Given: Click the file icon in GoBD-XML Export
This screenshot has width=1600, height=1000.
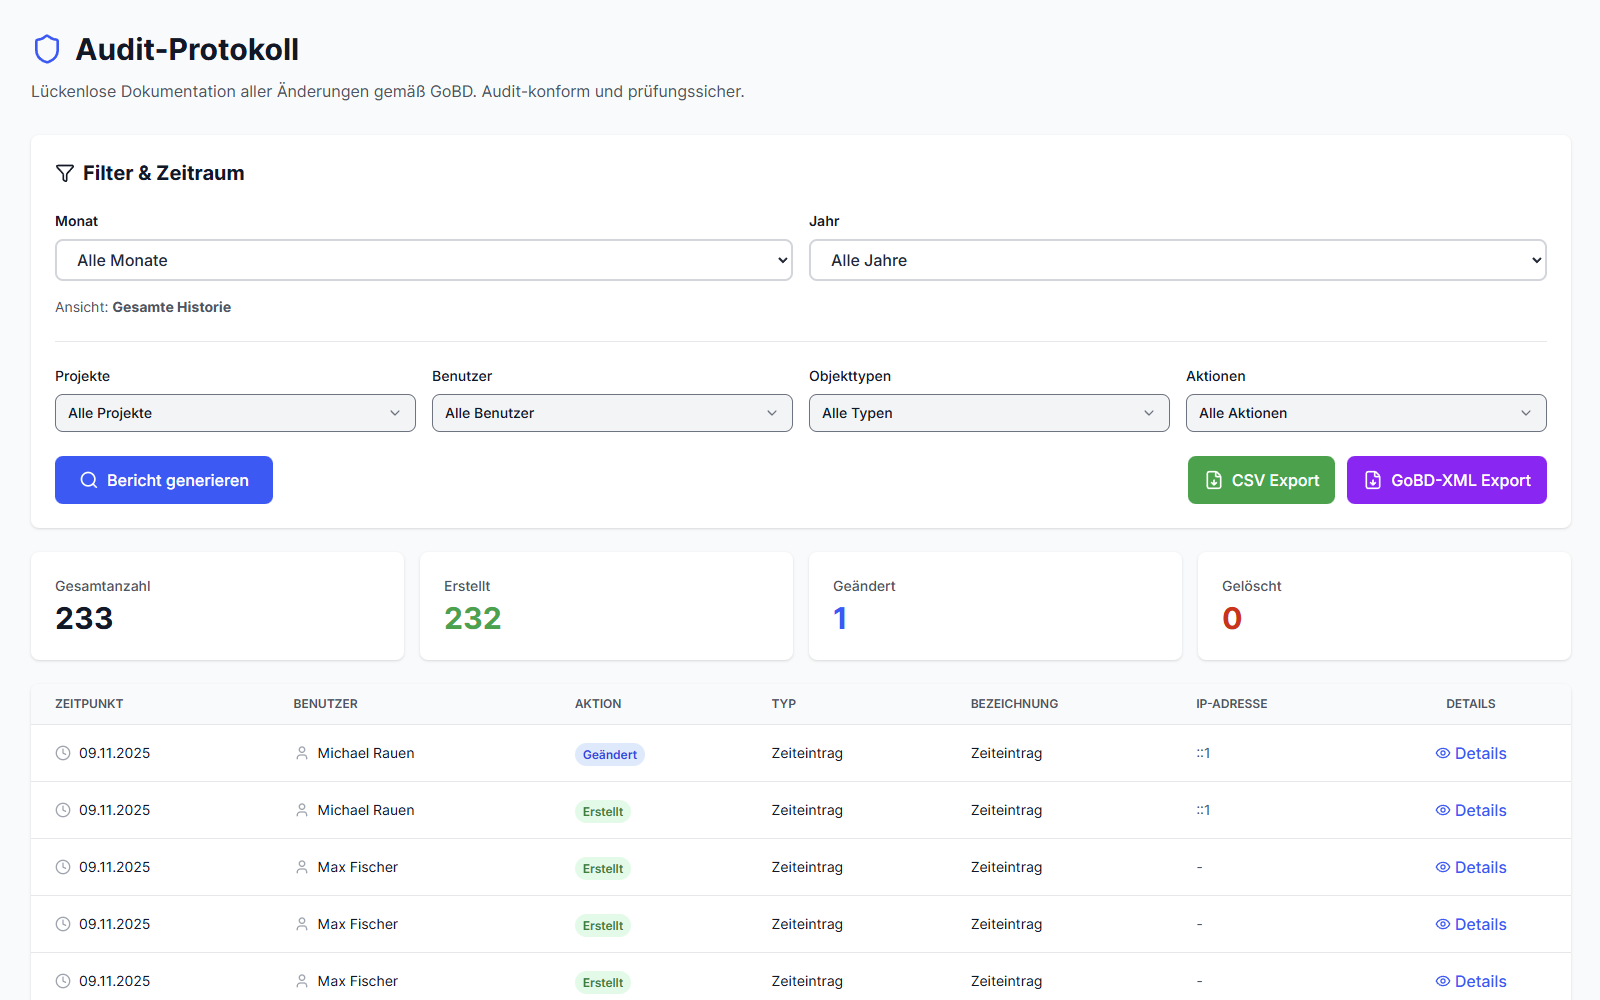Looking at the screenshot, I should [x=1373, y=480].
